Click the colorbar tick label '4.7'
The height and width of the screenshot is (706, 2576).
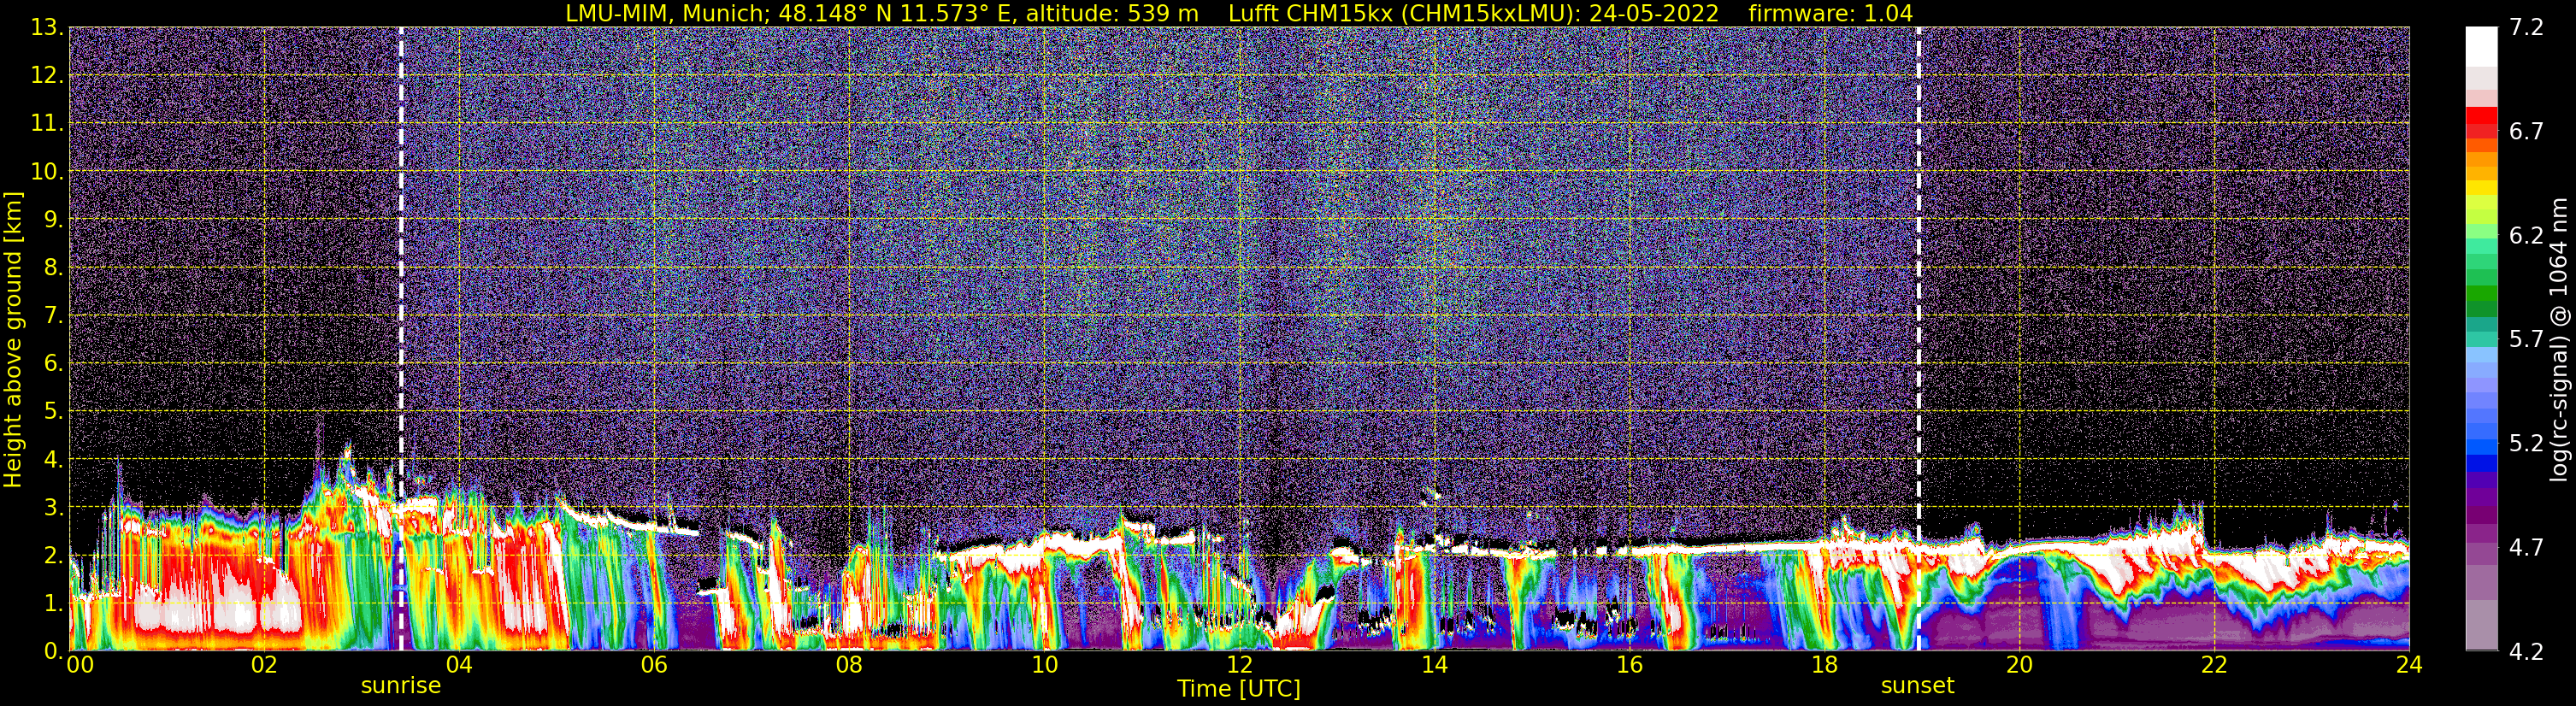pyautogui.click(x=2526, y=547)
